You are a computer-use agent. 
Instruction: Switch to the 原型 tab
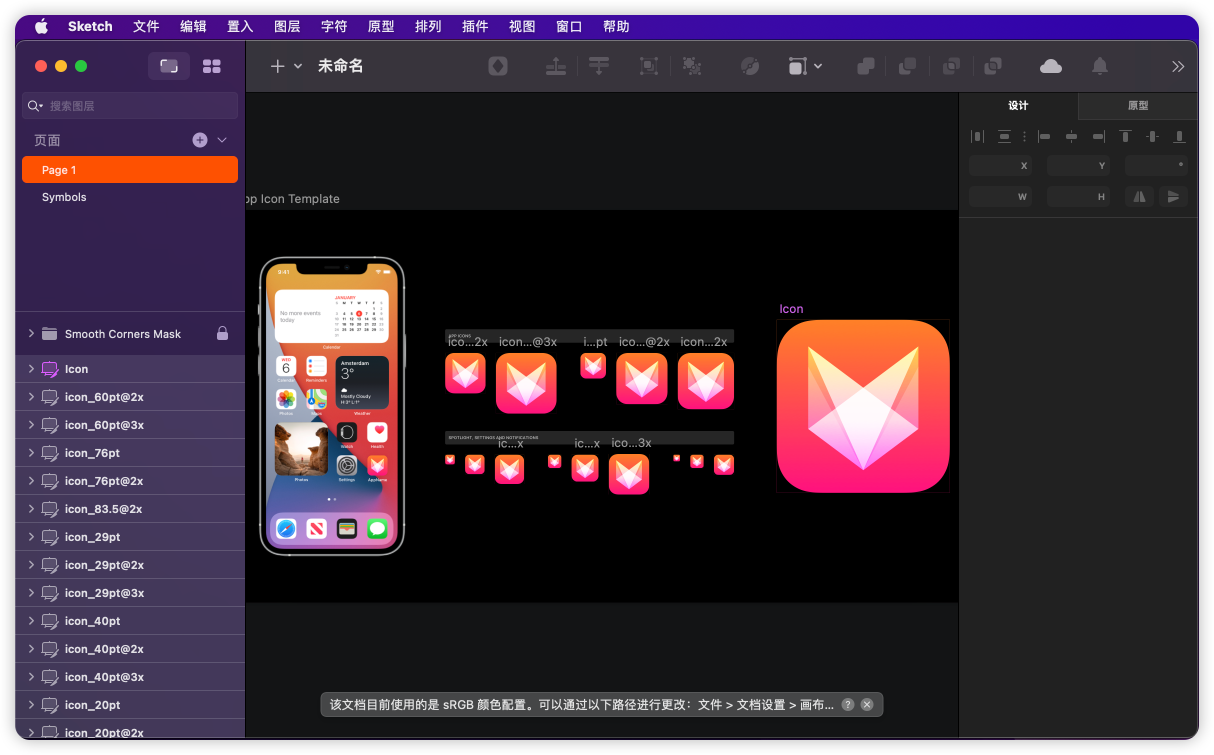click(1137, 106)
